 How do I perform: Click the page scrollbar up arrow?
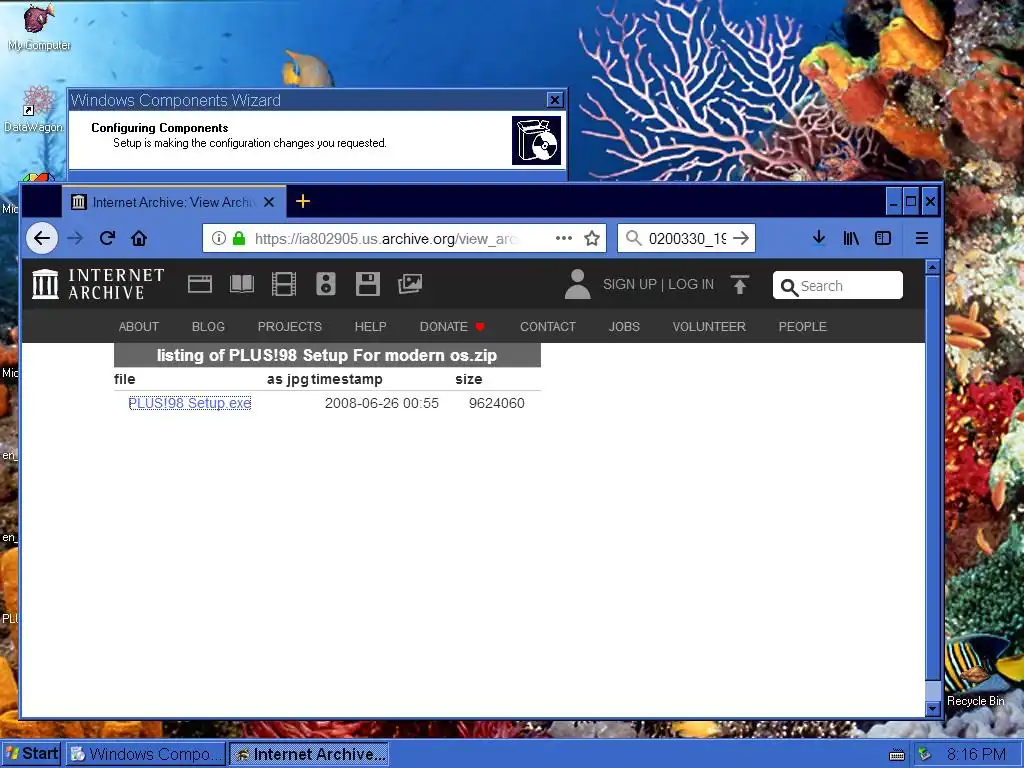[933, 267]
